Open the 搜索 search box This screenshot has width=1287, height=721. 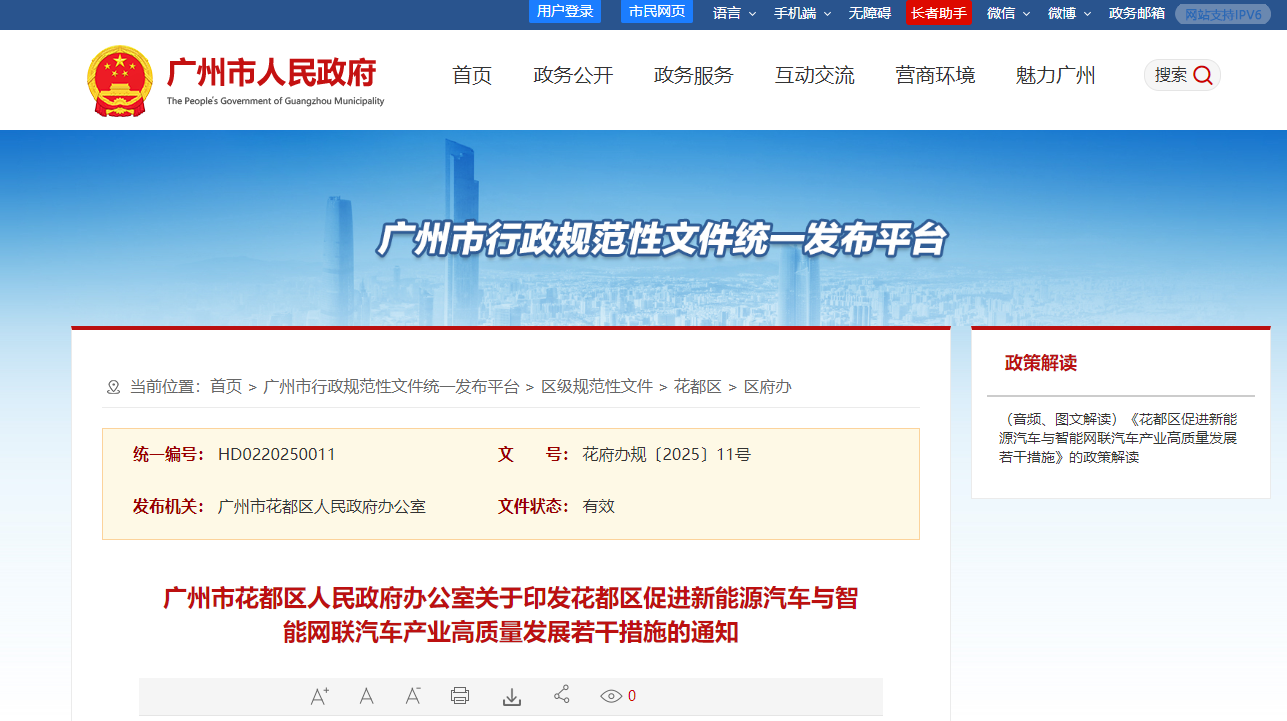pos(1182,75)
